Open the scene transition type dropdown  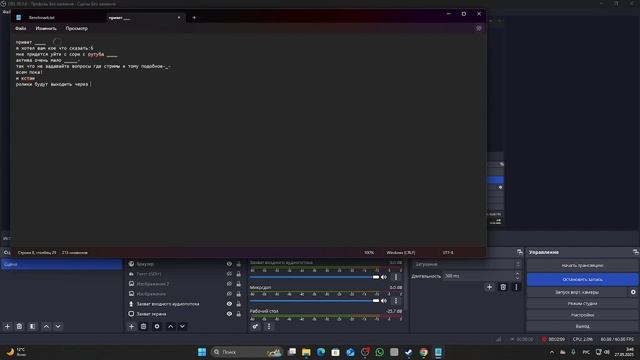[467, 264]
